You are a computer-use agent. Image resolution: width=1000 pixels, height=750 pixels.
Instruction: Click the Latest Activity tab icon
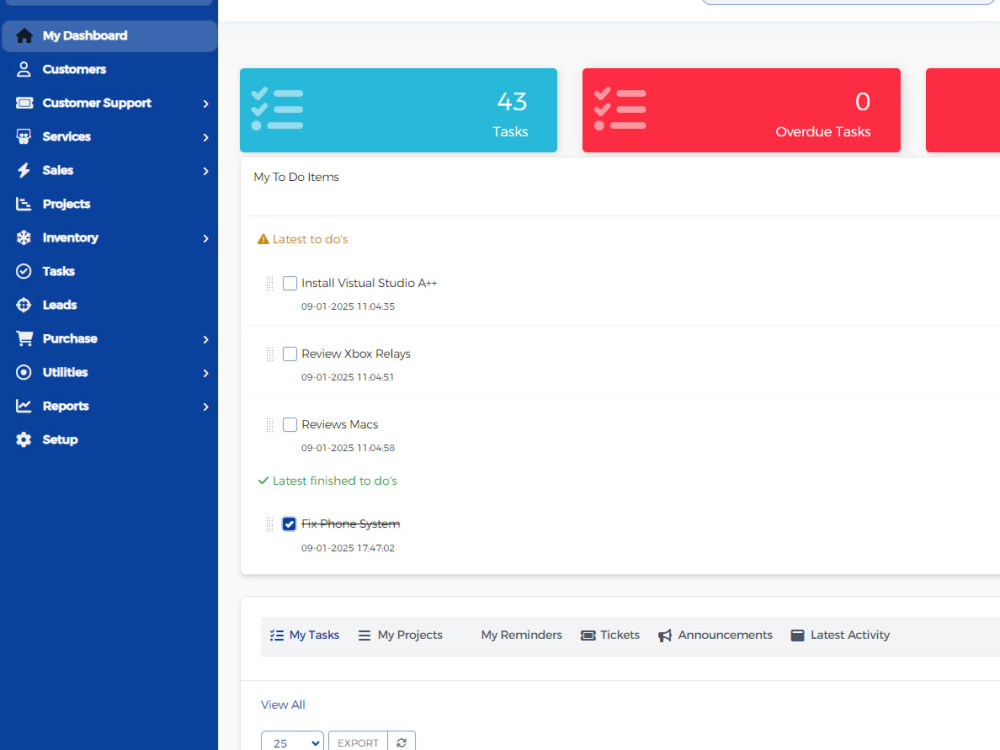click(x=797, y=635)
